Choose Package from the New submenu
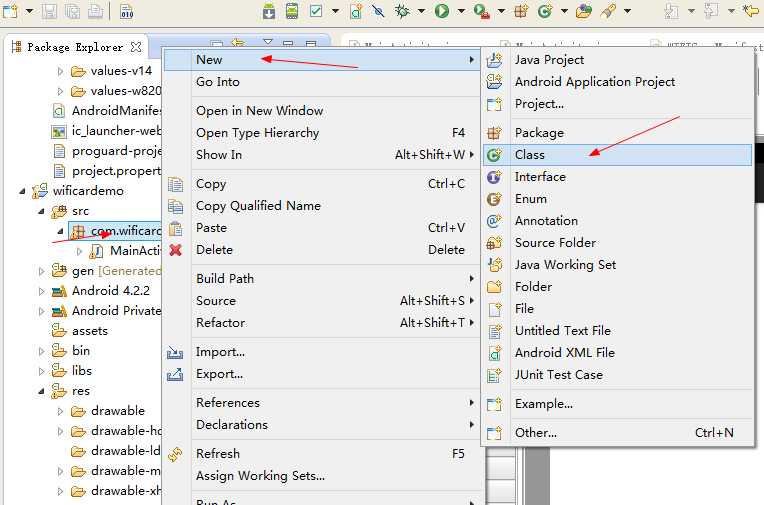The height and width of the screenshot is (505, 764). (617, 133)
